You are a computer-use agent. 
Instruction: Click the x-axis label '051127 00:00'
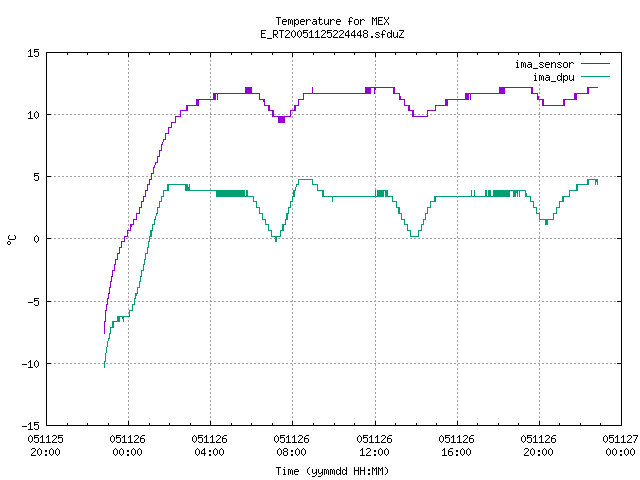pos(620,445)
